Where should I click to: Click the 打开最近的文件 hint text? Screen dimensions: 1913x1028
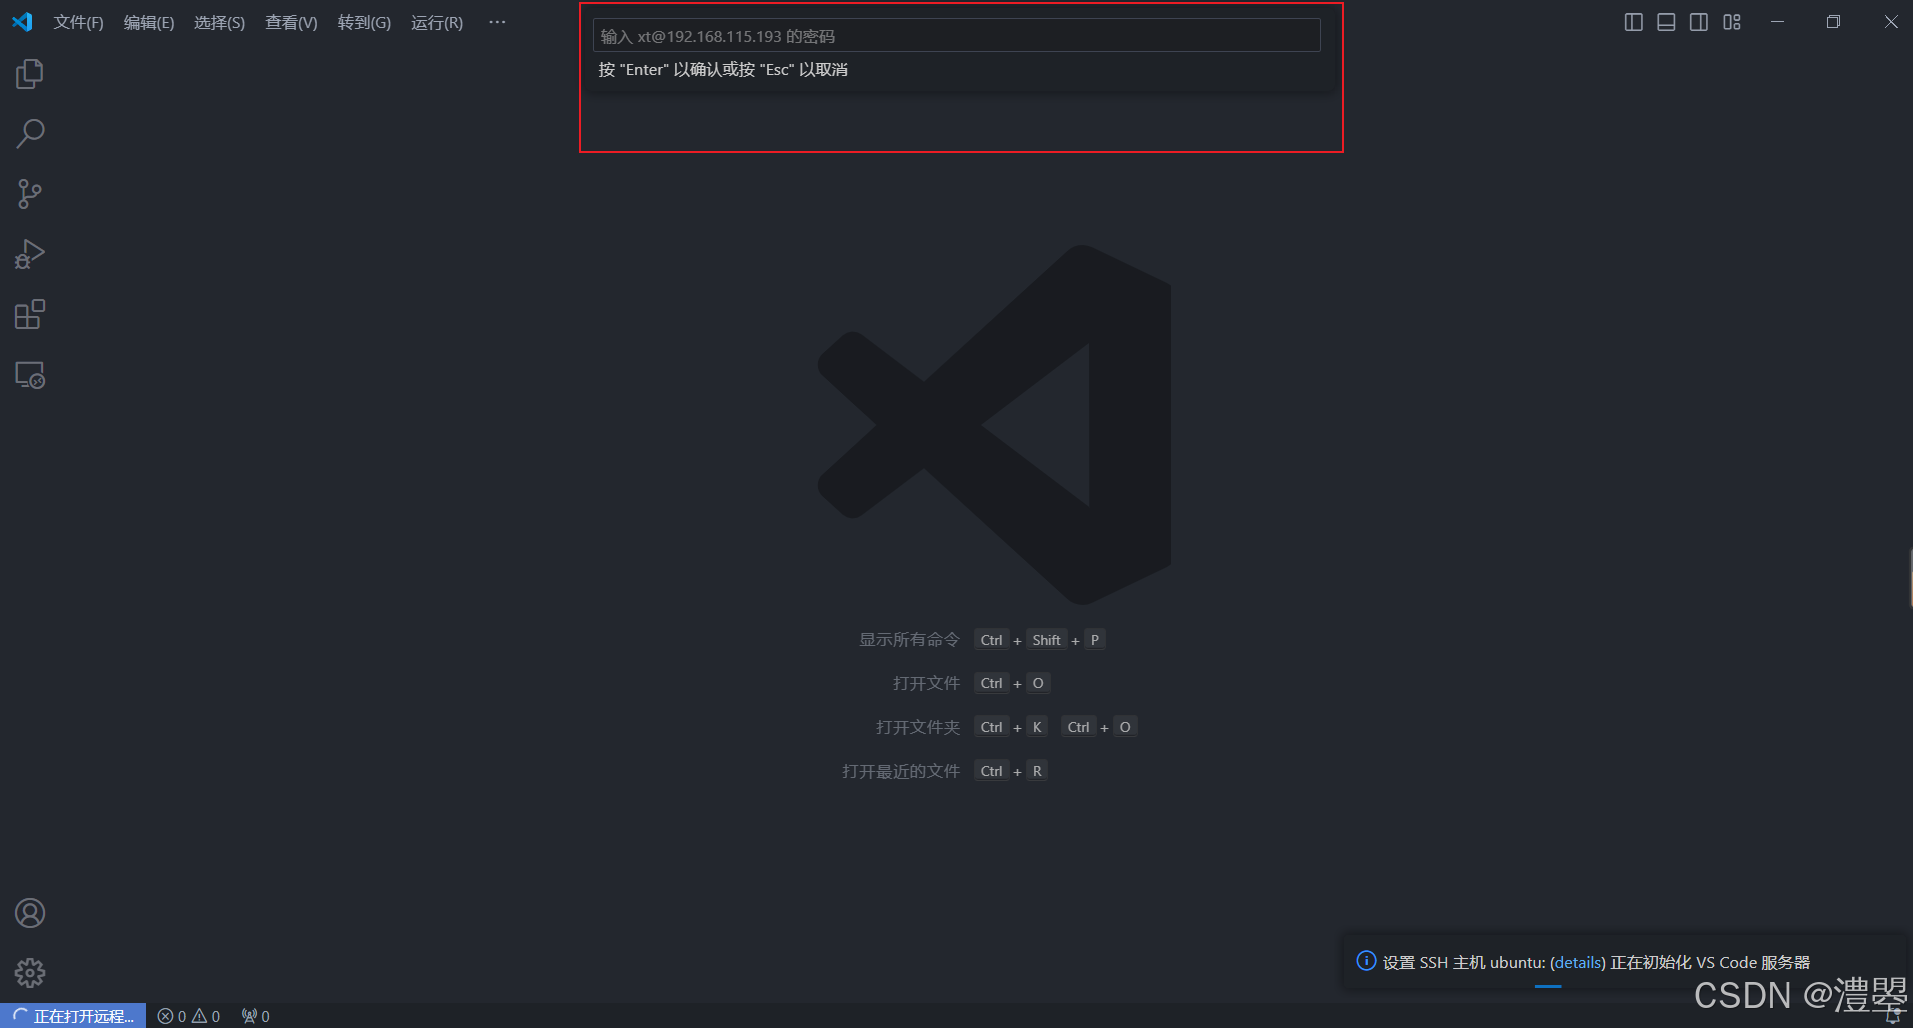tap(901, 771)
